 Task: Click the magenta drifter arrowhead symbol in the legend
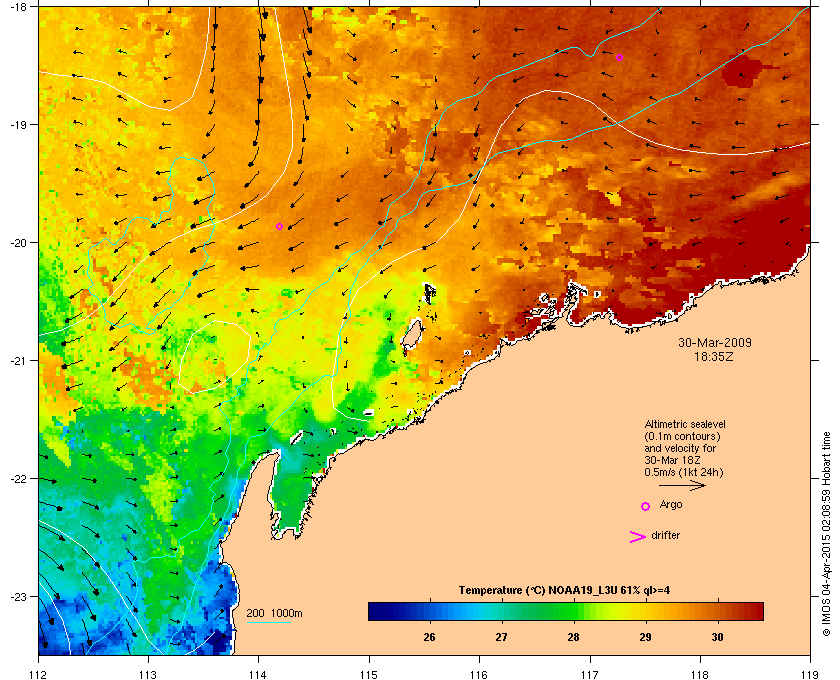[638, 537]
